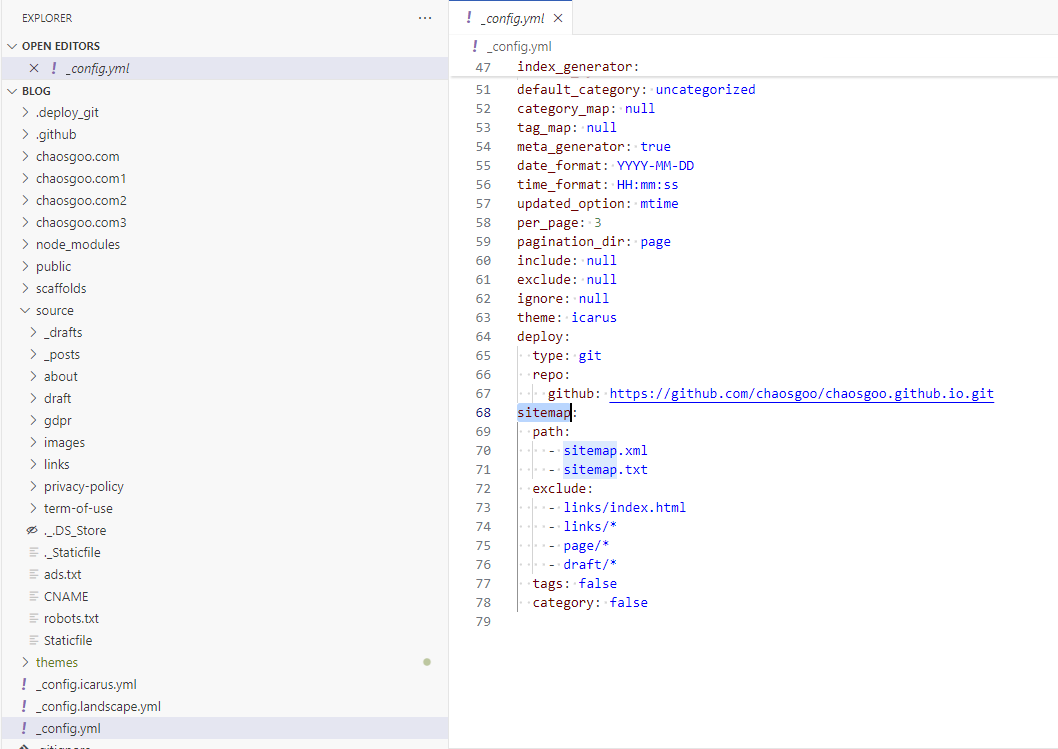Click the yellow exclamation icon of _config.icarus.yml

tap(24, 685)
